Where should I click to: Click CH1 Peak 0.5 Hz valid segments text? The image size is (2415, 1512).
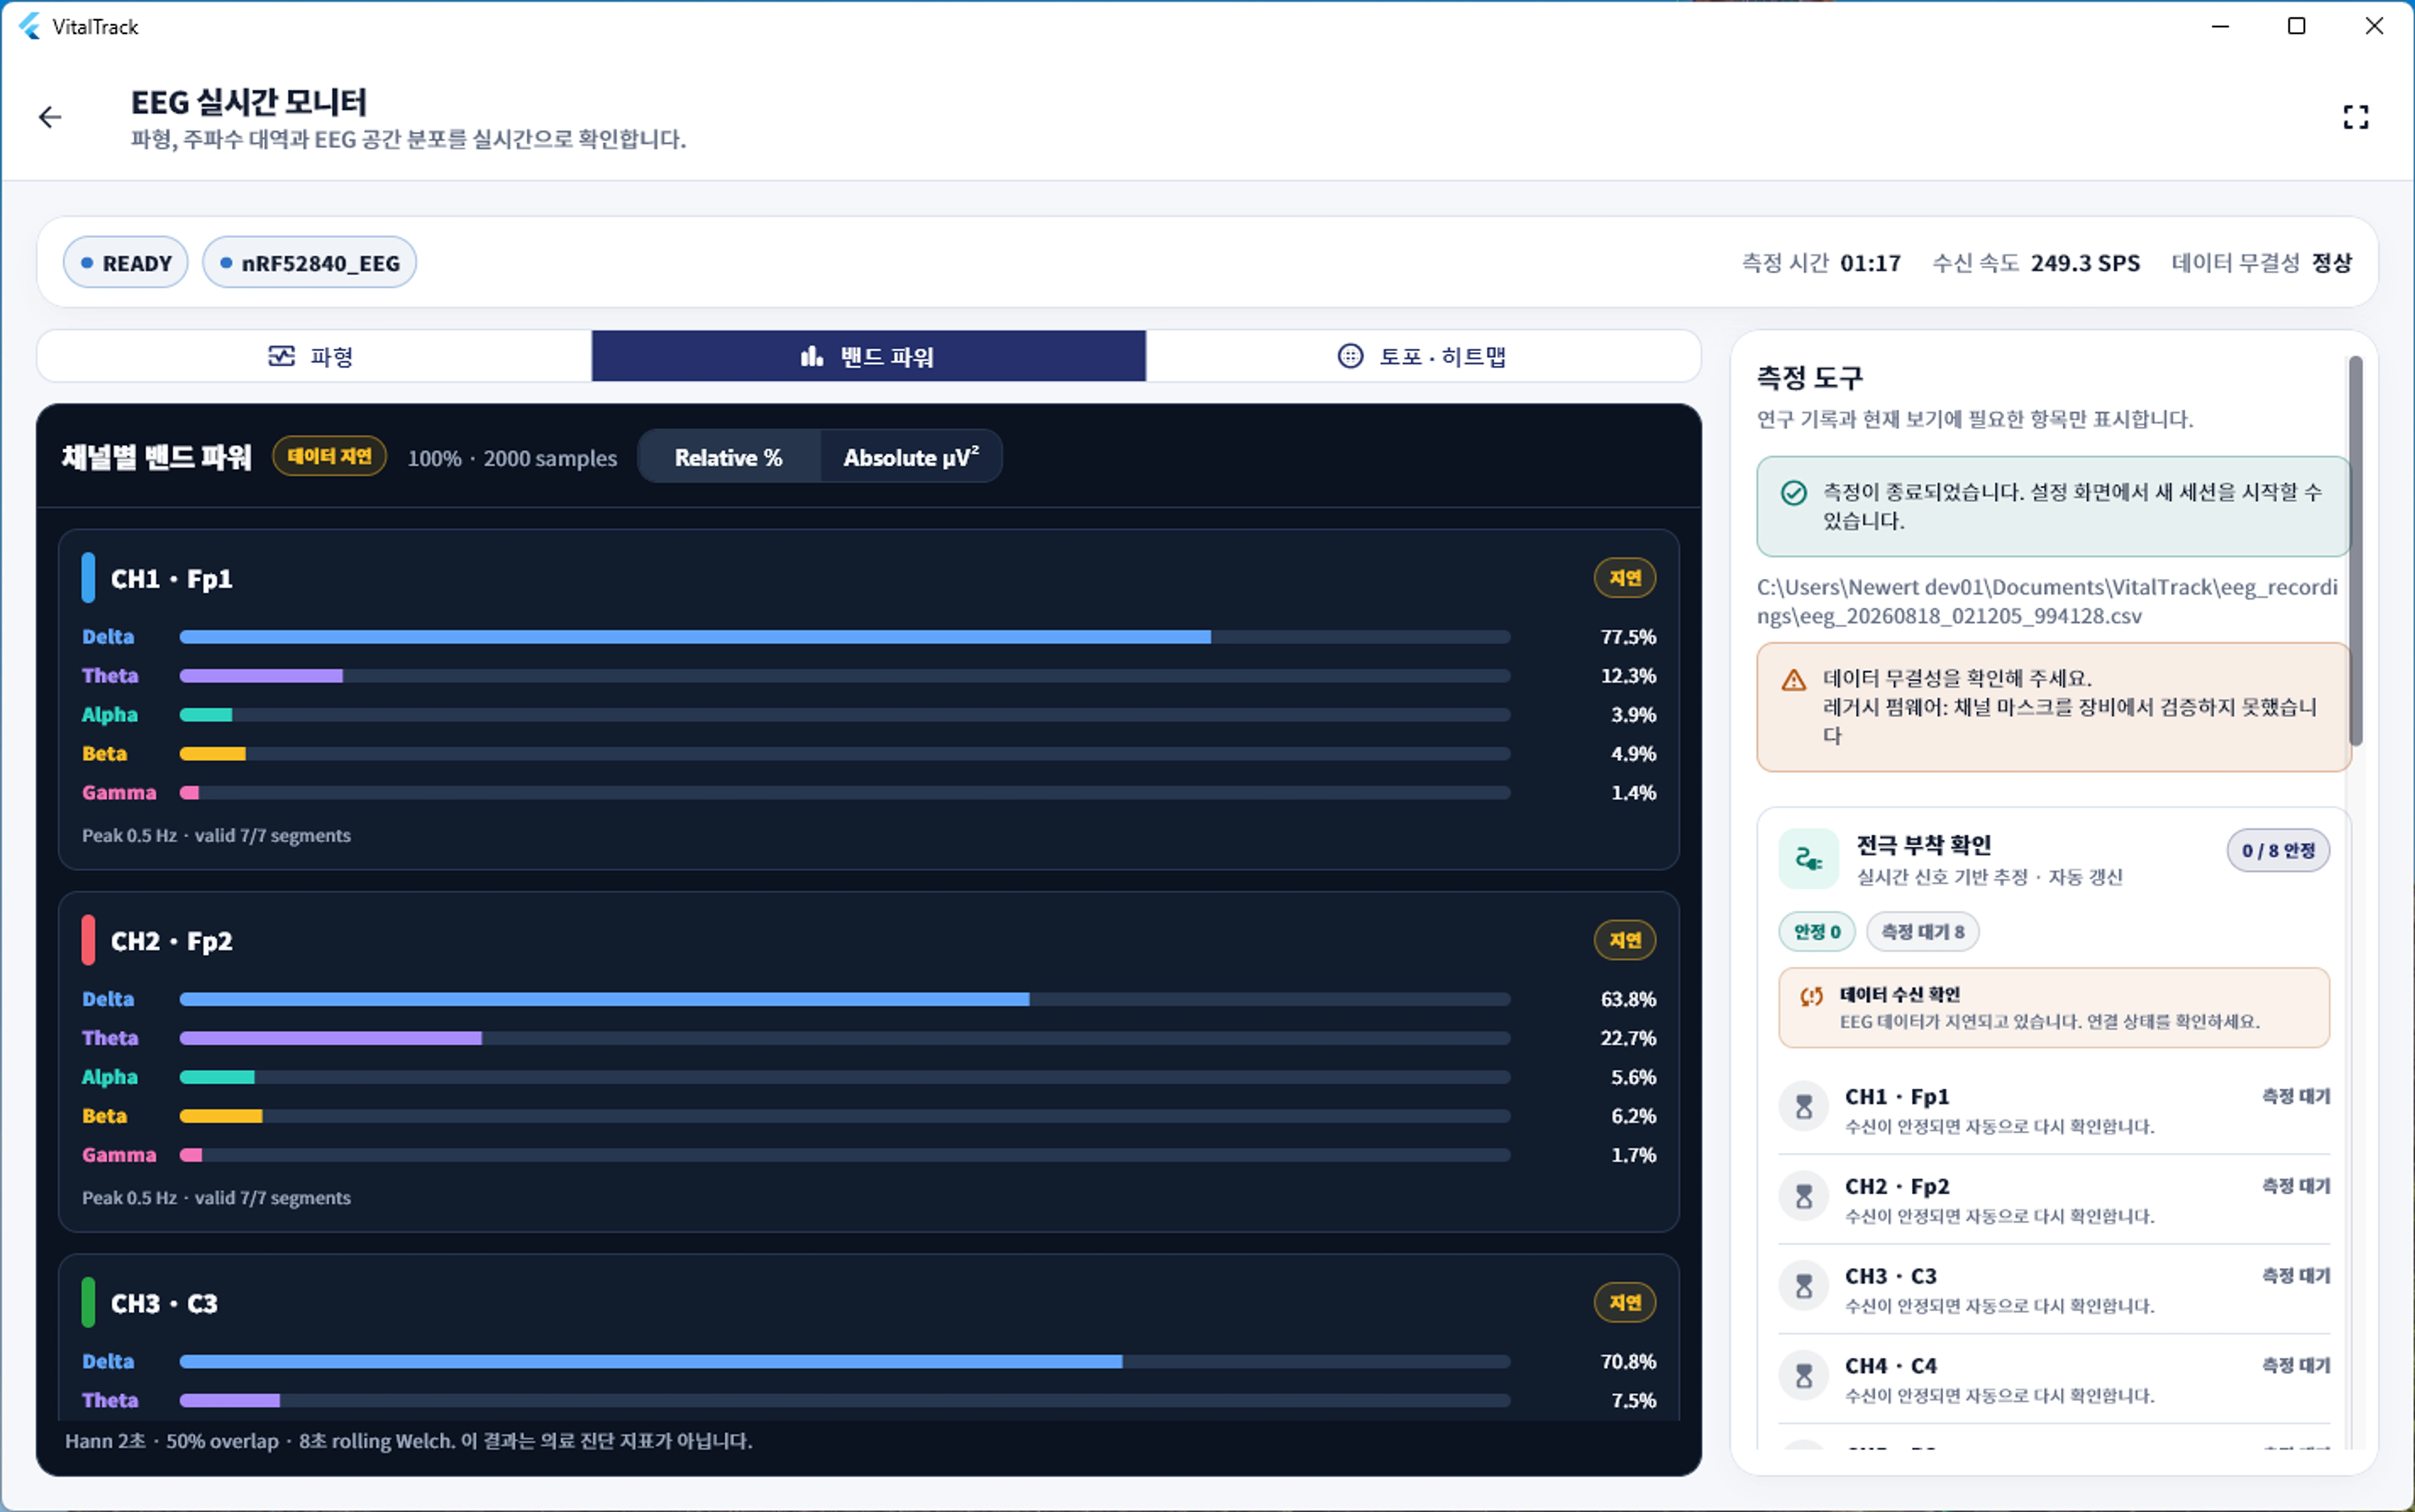tap(216, 835)
